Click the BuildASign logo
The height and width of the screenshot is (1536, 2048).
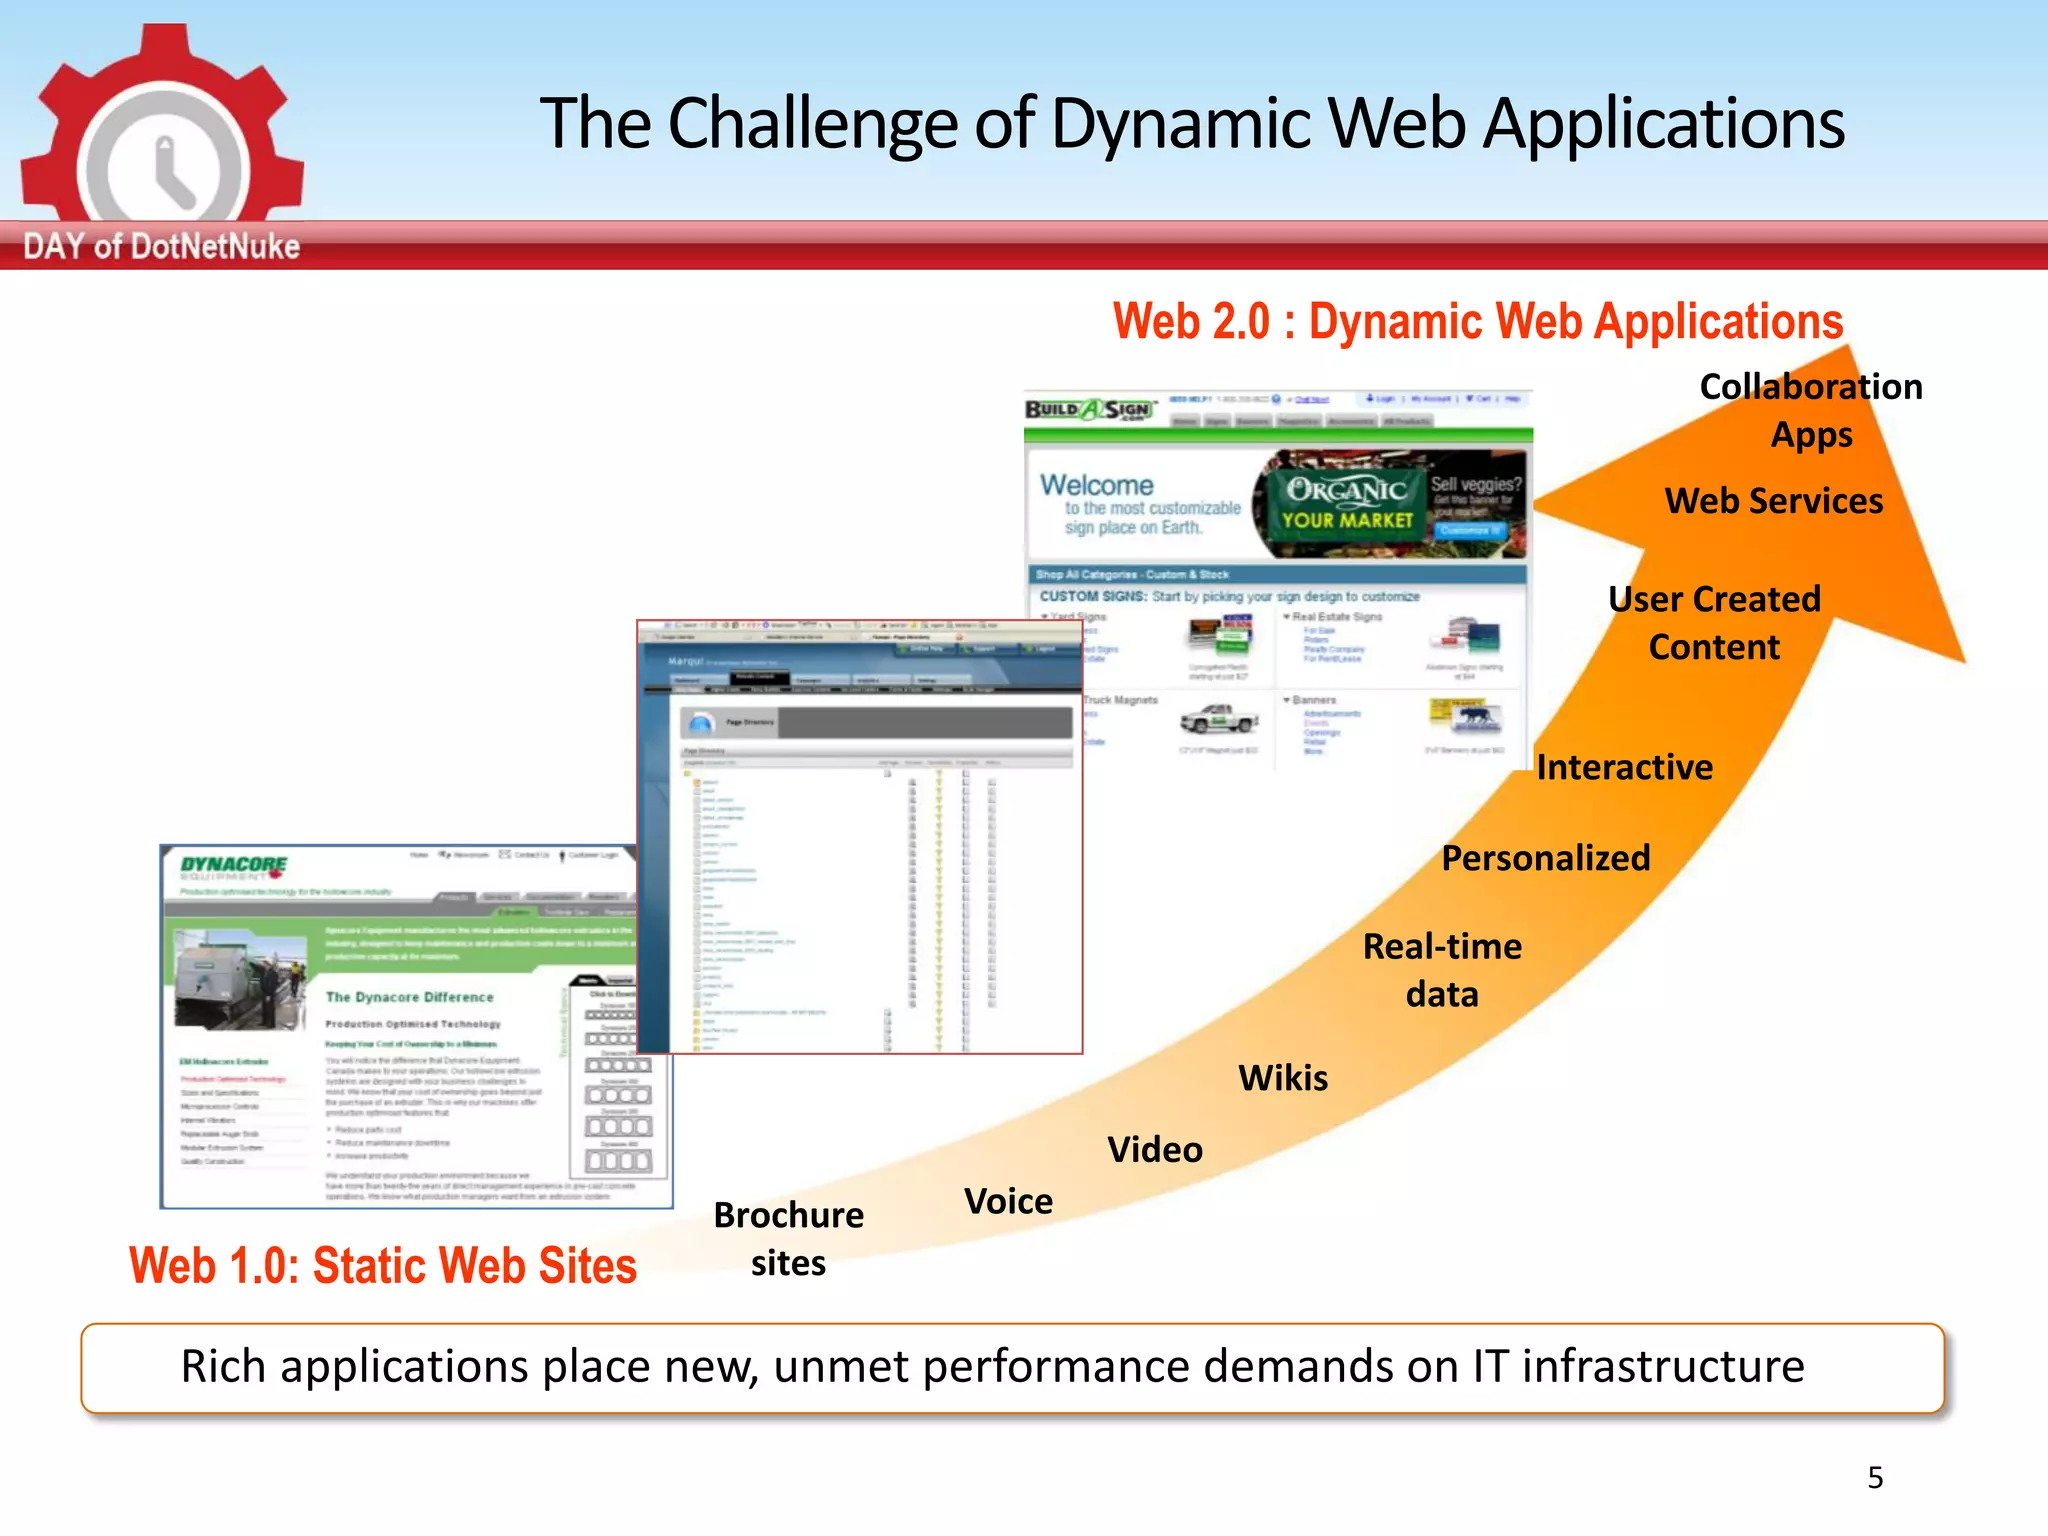pos(1090,409)
